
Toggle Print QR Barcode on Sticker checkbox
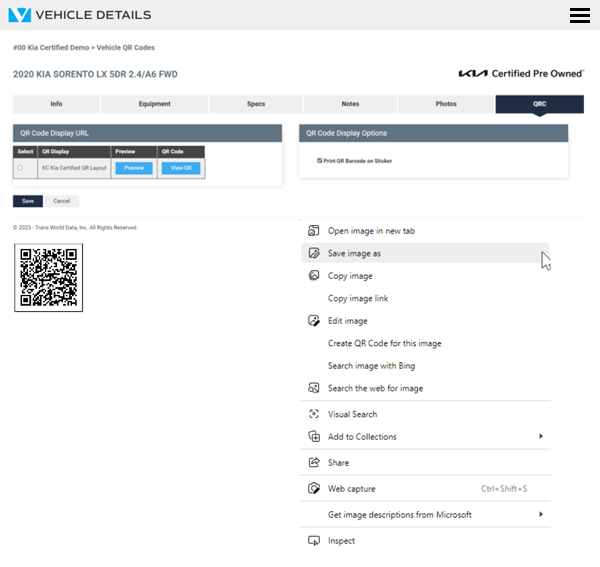click(320, 161)
